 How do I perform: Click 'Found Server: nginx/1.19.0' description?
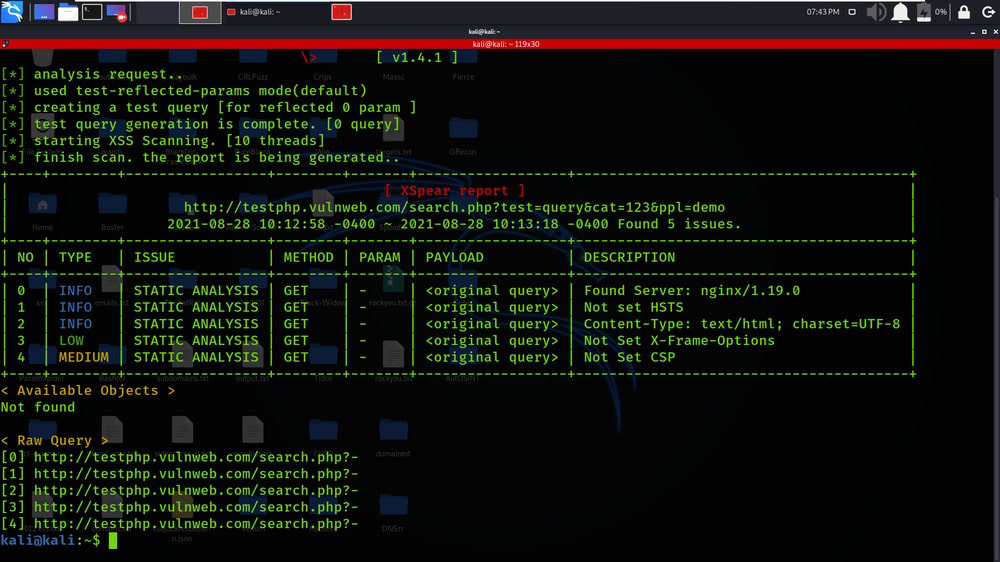[692, 290]
